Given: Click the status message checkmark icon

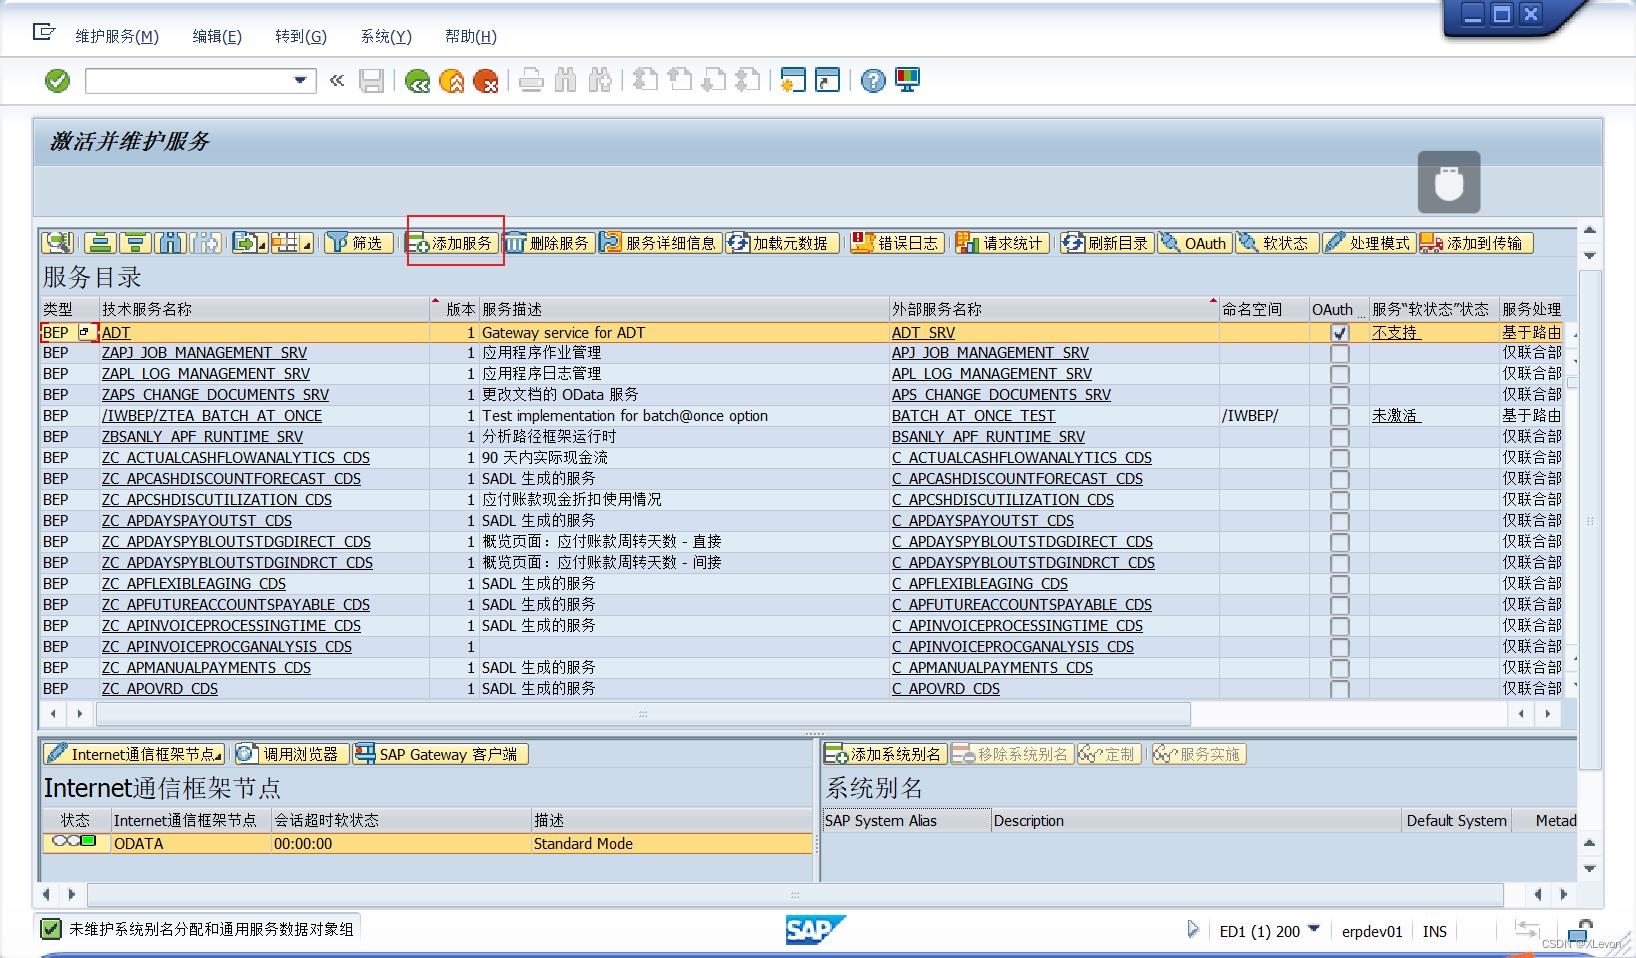Looking at the screenshot, I should pyautogui.click(x=50, y=929).
